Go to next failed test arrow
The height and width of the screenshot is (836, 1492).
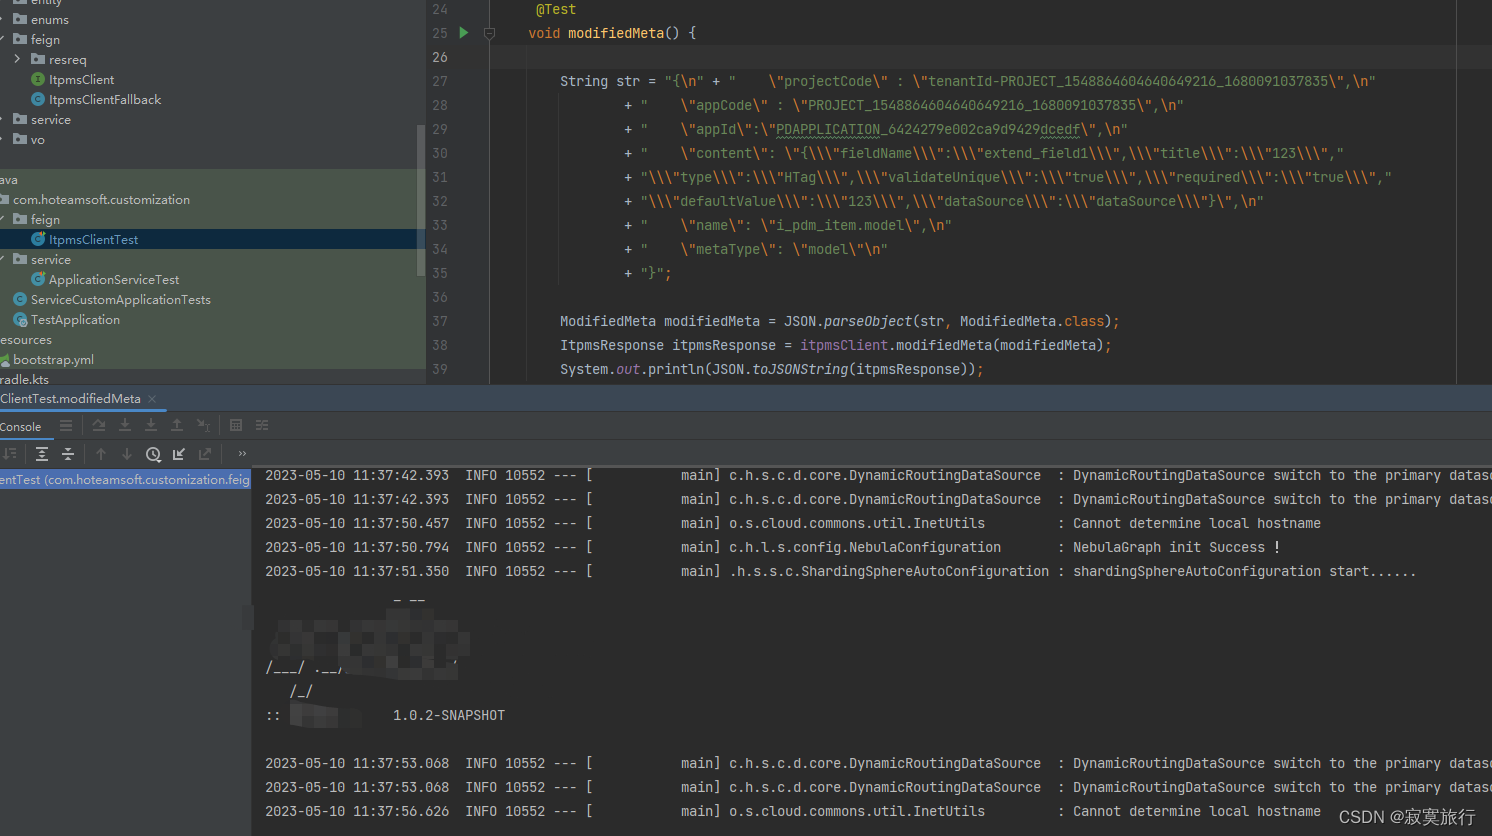coord(127,454)
